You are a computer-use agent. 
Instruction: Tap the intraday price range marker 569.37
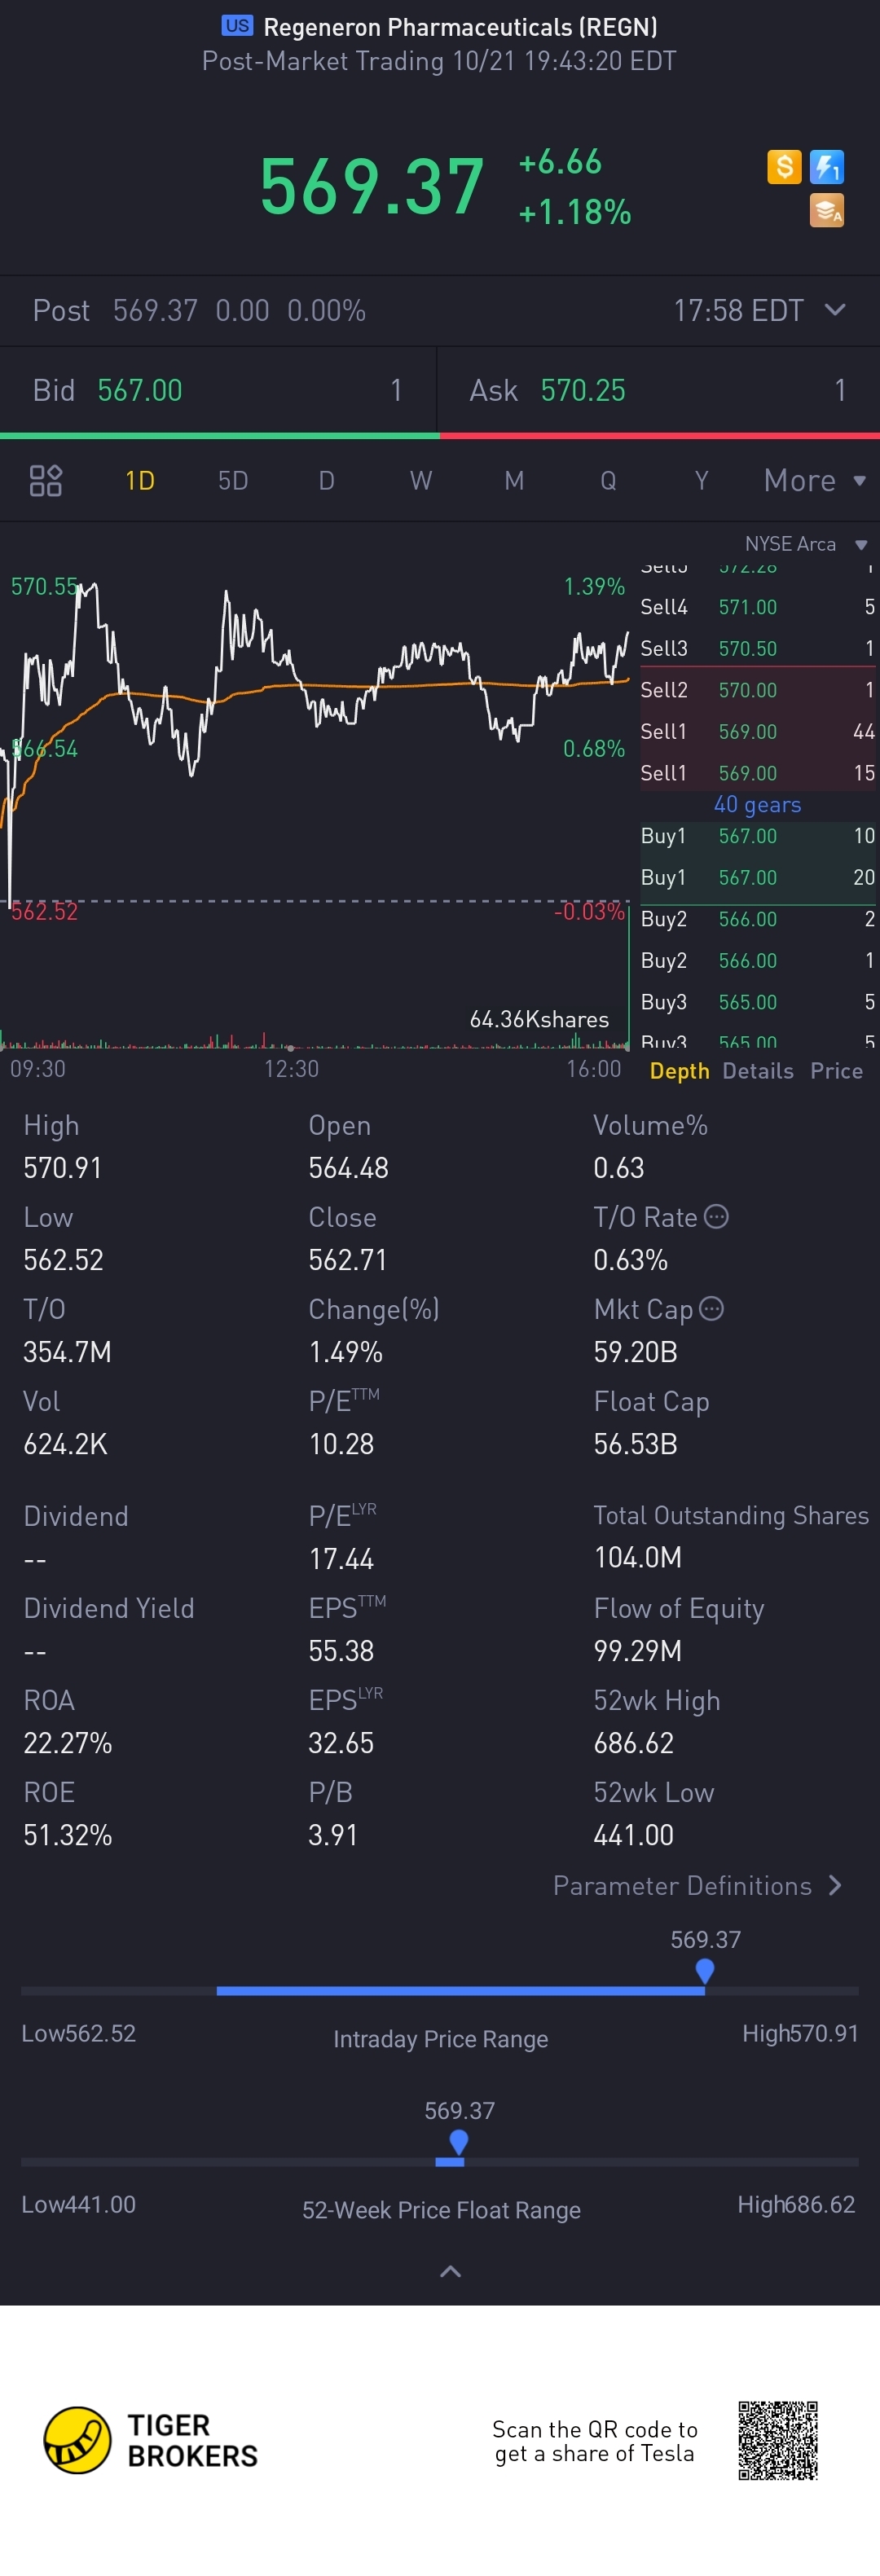(705, 1970)
